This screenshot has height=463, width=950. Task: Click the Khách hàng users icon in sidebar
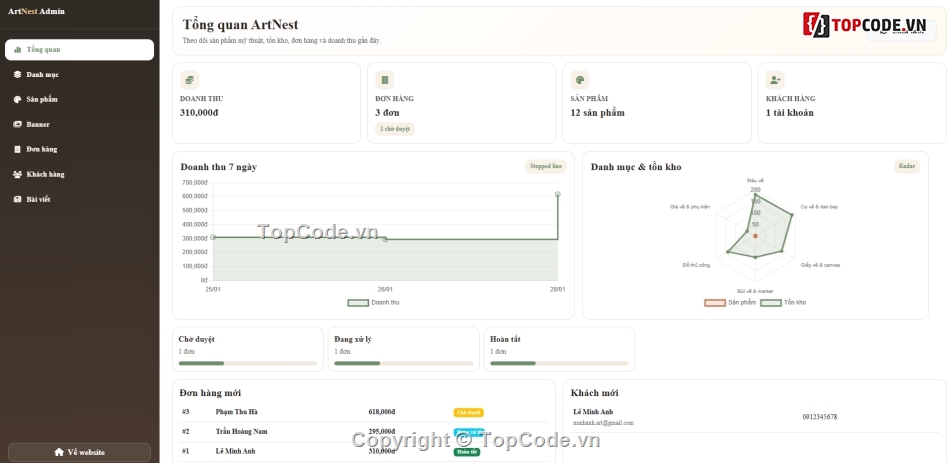(18, 175)
